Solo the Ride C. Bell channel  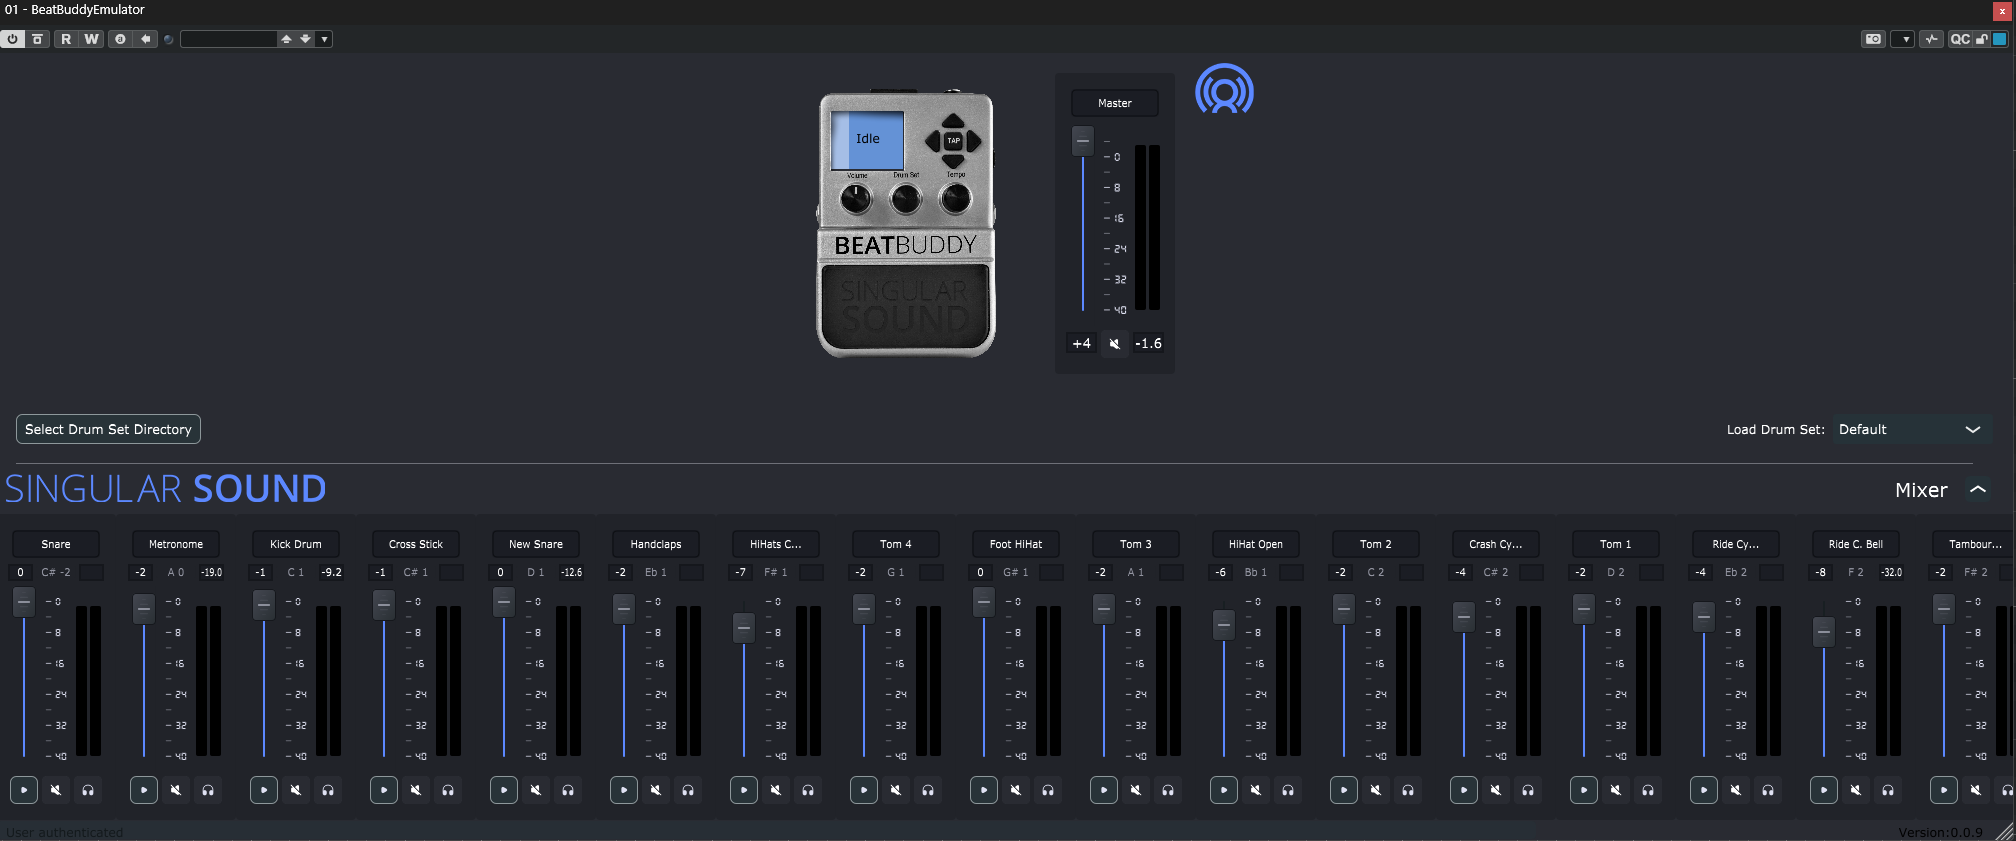[1888, 790]
